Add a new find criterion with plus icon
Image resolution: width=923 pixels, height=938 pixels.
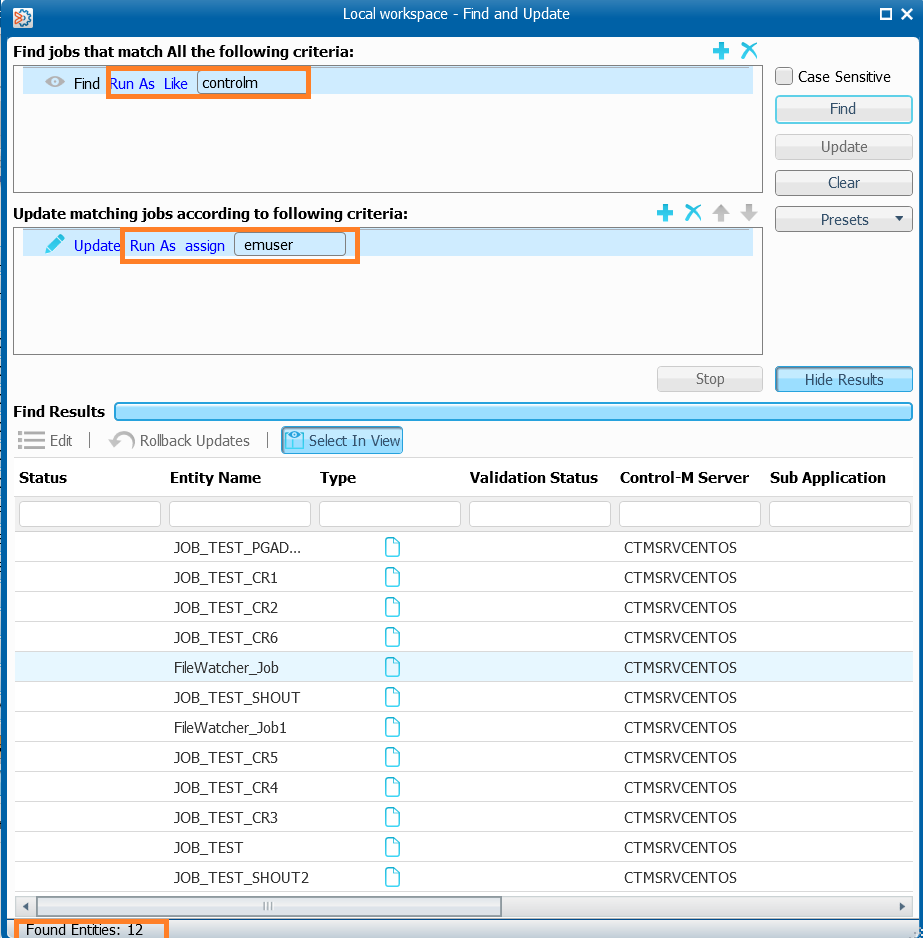pos(721,51)
